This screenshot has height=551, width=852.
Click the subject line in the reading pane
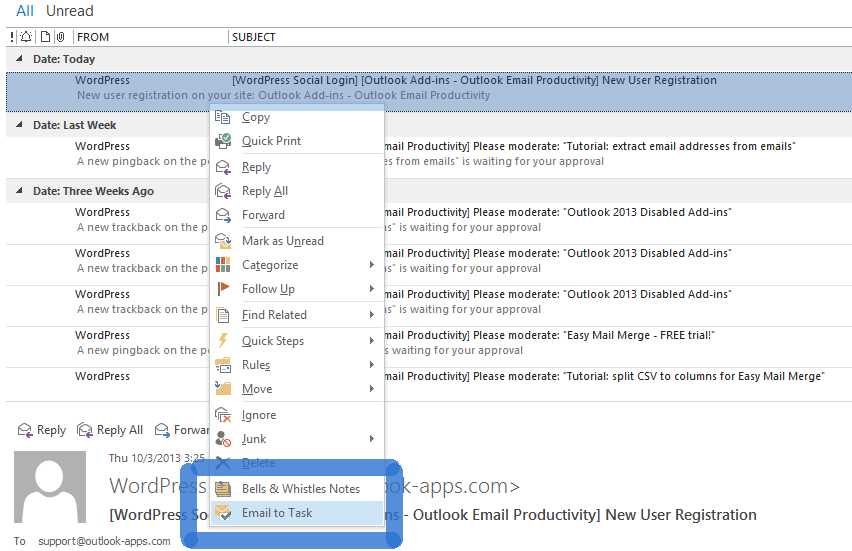(433, 515)
